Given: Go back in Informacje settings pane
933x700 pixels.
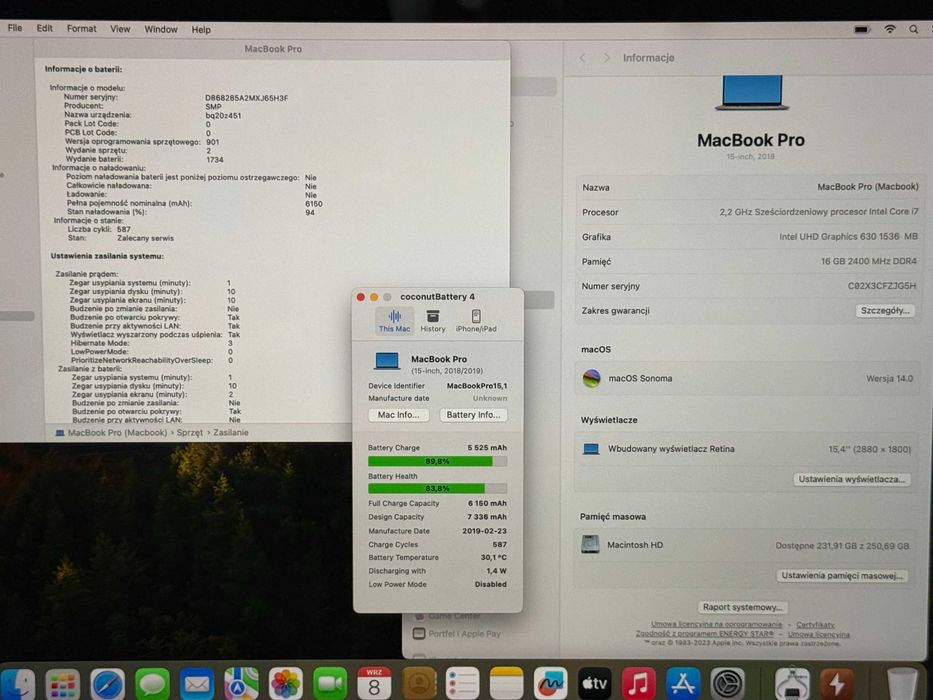Looking at the screenshot, I should pyautogui.click(x=583, y=58).
